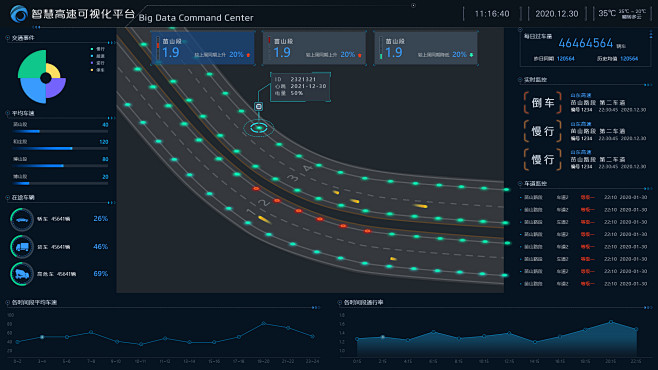Click the highest data point on average-speed line chart

pyautogui.click(x=263, y=323)
